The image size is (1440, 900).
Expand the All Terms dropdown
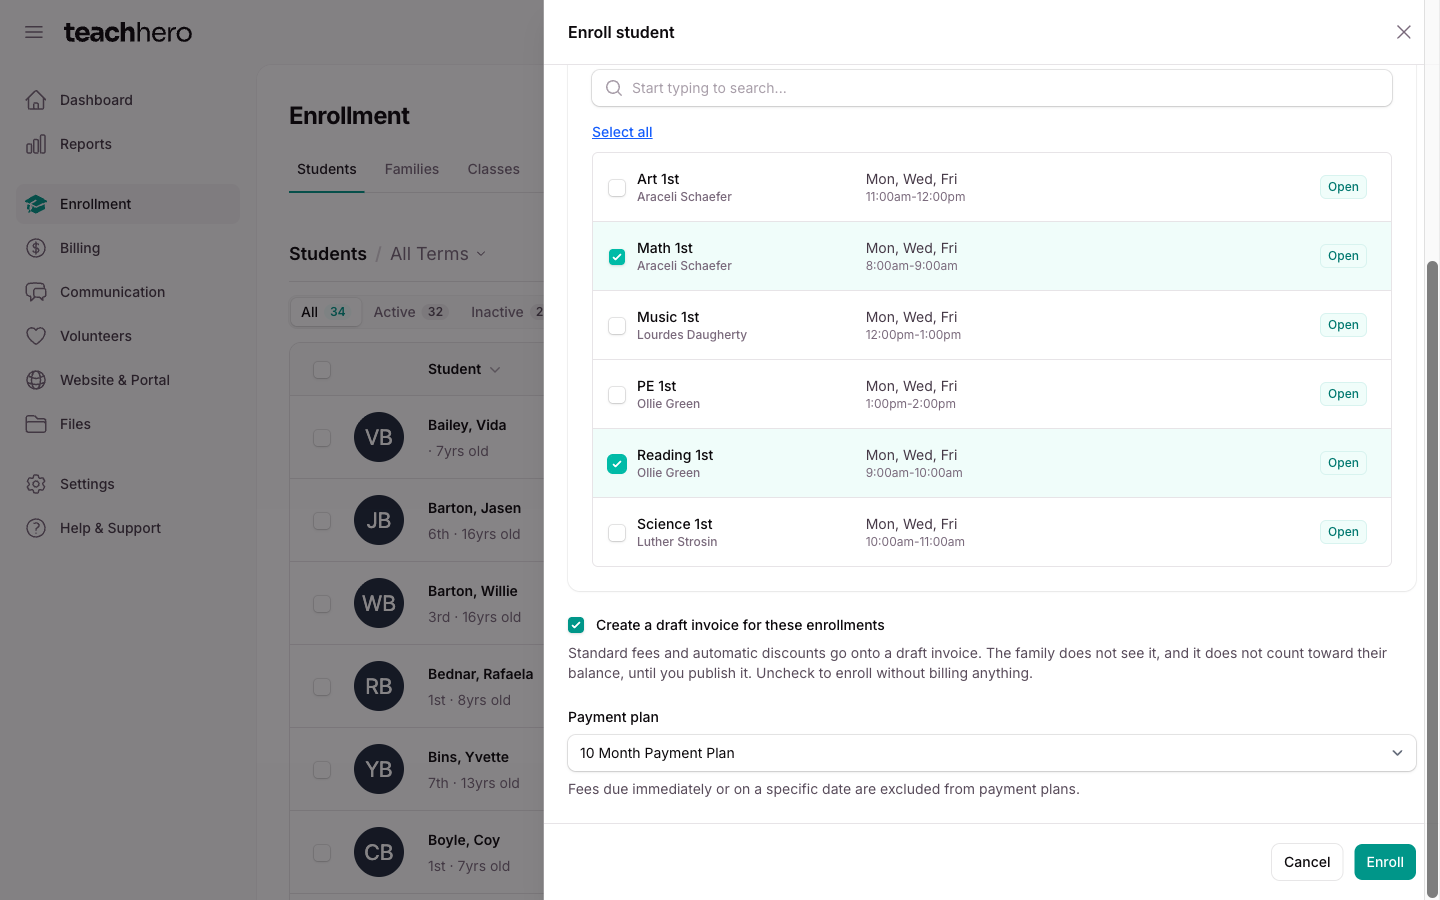tap(438, 254)
